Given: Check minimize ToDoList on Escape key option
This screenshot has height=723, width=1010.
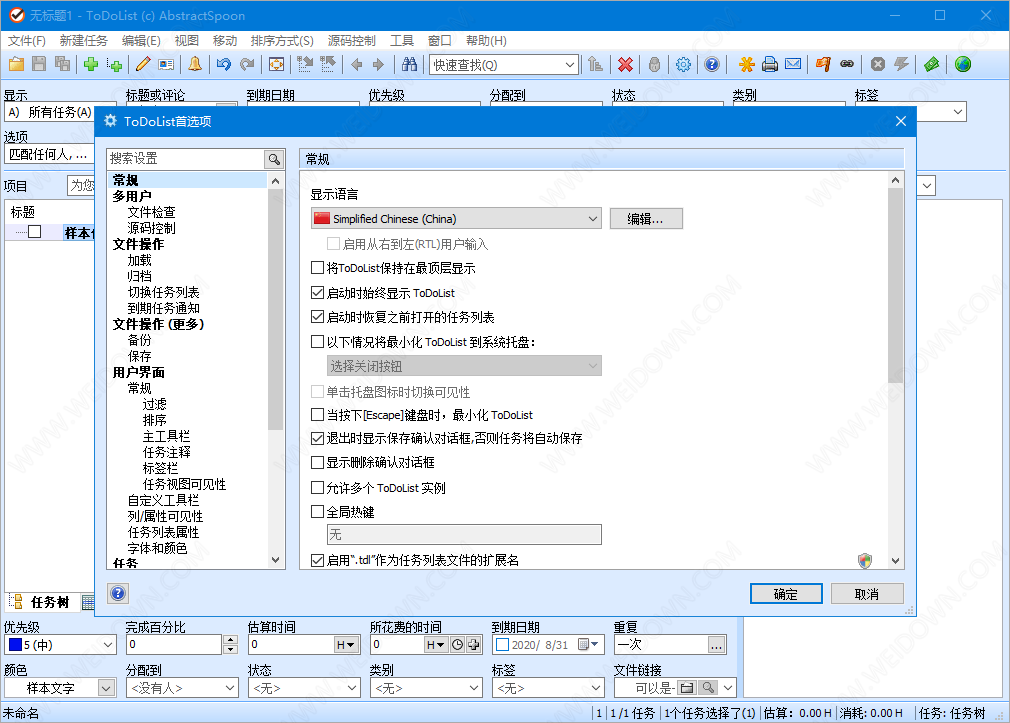Looking at the screenshot, I should pyautogui.click(x=317, y=414).
